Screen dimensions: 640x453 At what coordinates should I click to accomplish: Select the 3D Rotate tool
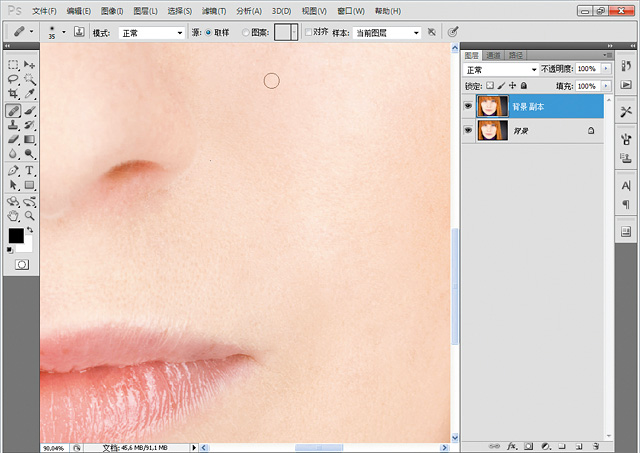pos(13,202)
